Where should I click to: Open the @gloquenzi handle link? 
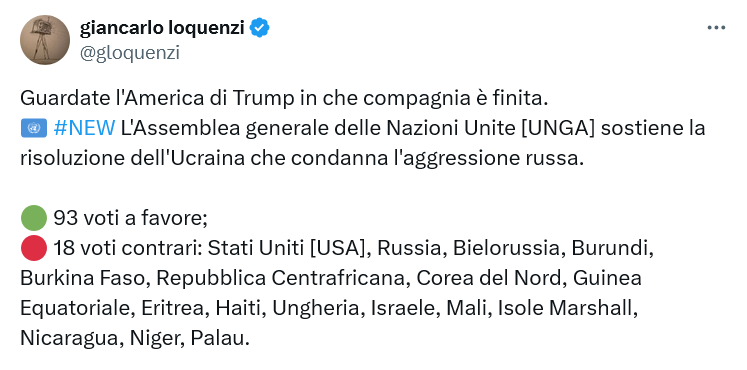(x=130, y=53)
